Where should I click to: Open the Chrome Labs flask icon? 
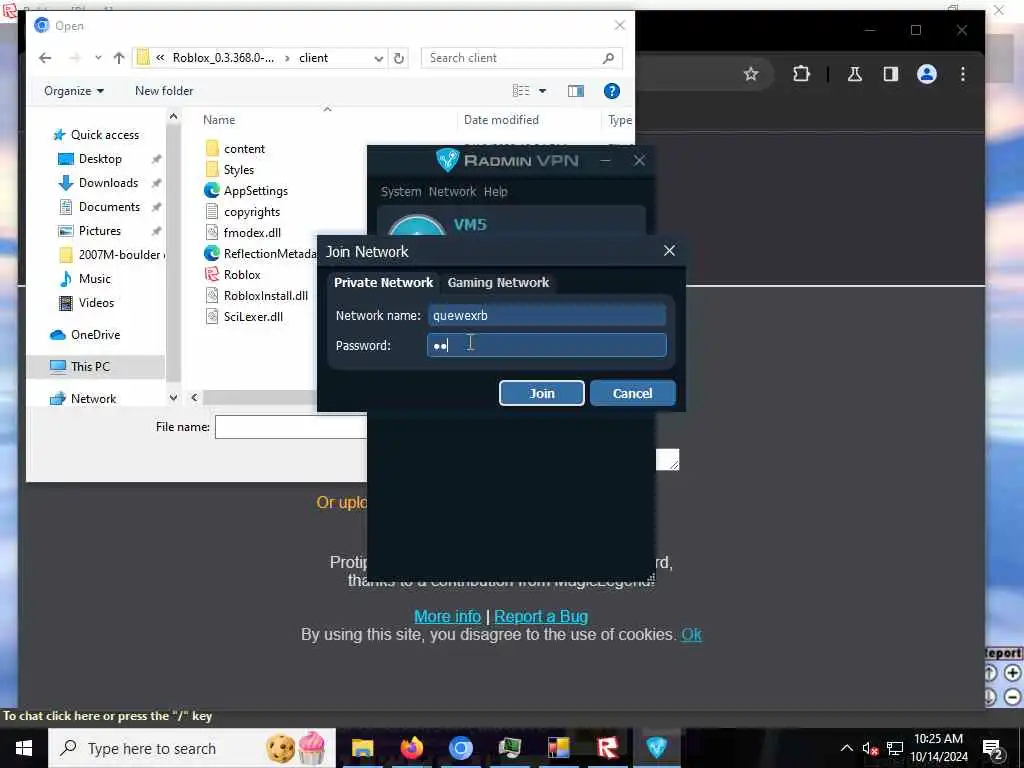pos(854,74)
